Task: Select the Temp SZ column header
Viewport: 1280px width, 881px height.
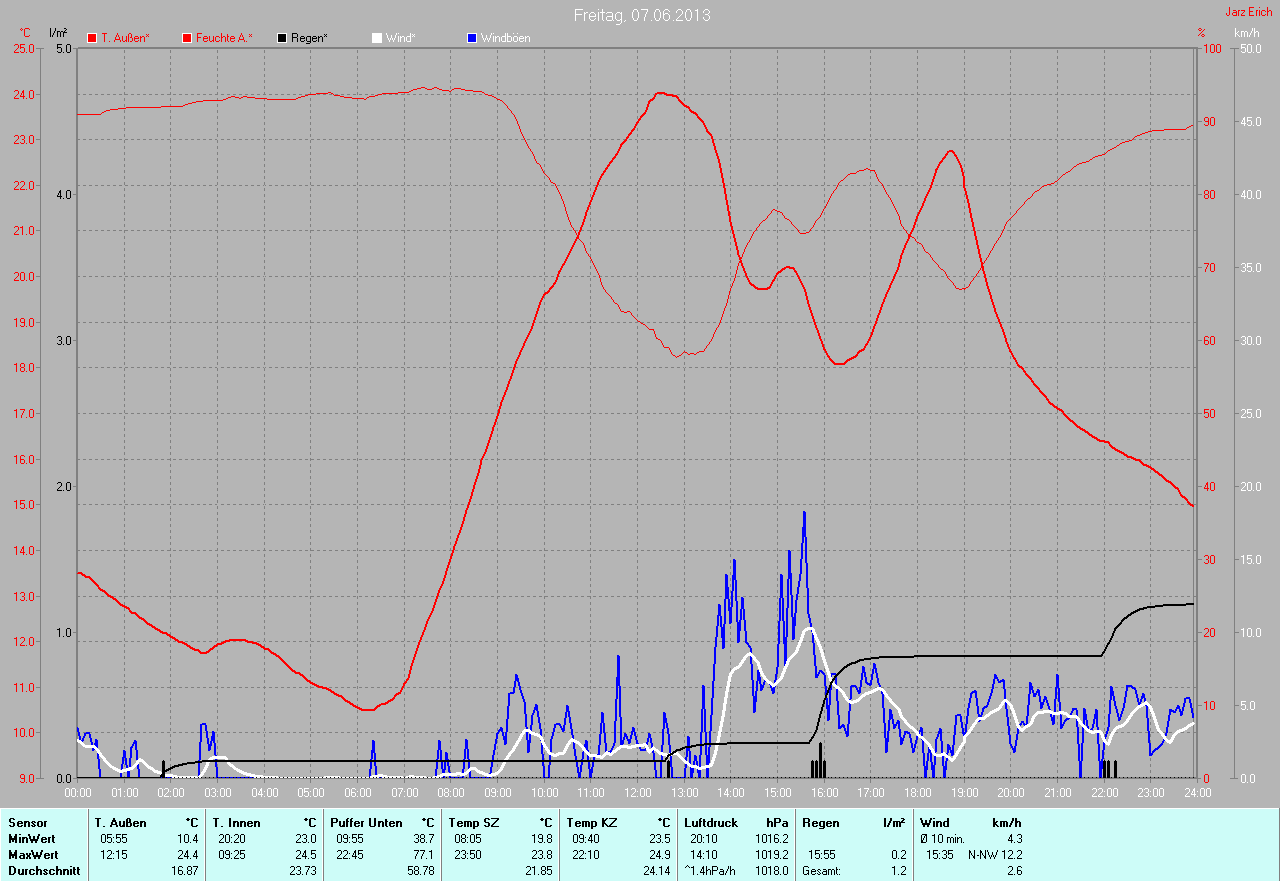Action: coord(472,823)
